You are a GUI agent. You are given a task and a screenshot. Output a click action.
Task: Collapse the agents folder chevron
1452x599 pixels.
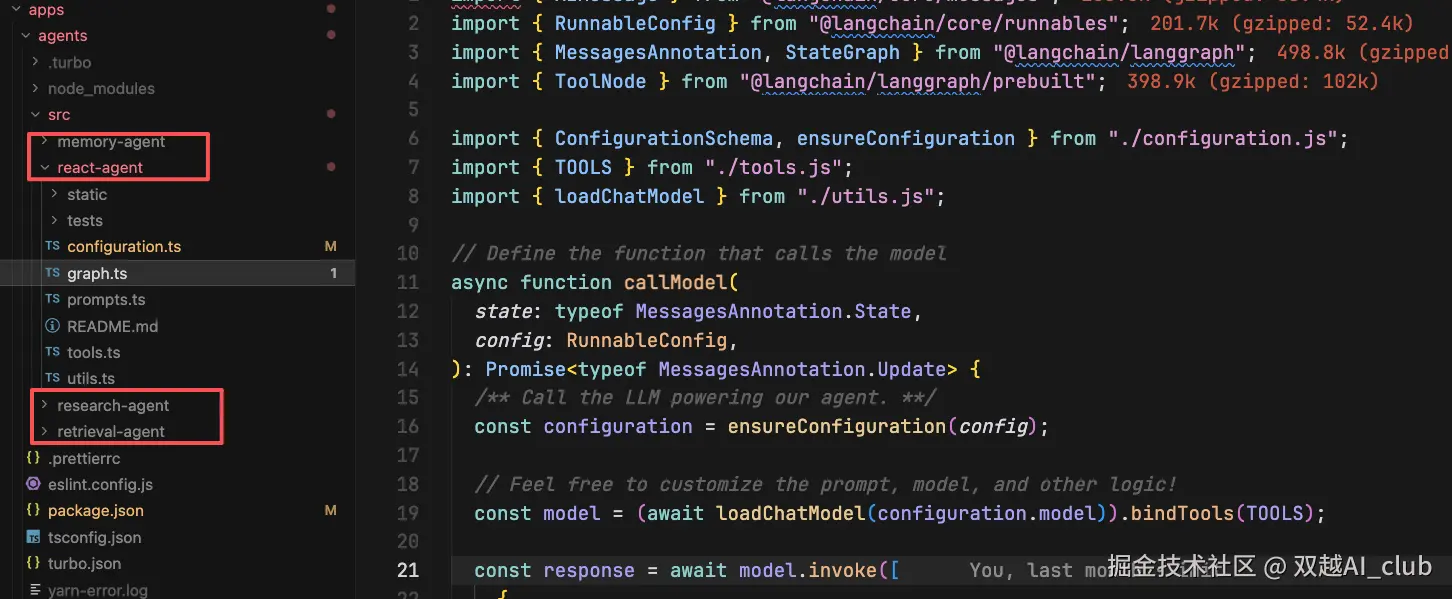pyautogui.click(x=26, y=36)
